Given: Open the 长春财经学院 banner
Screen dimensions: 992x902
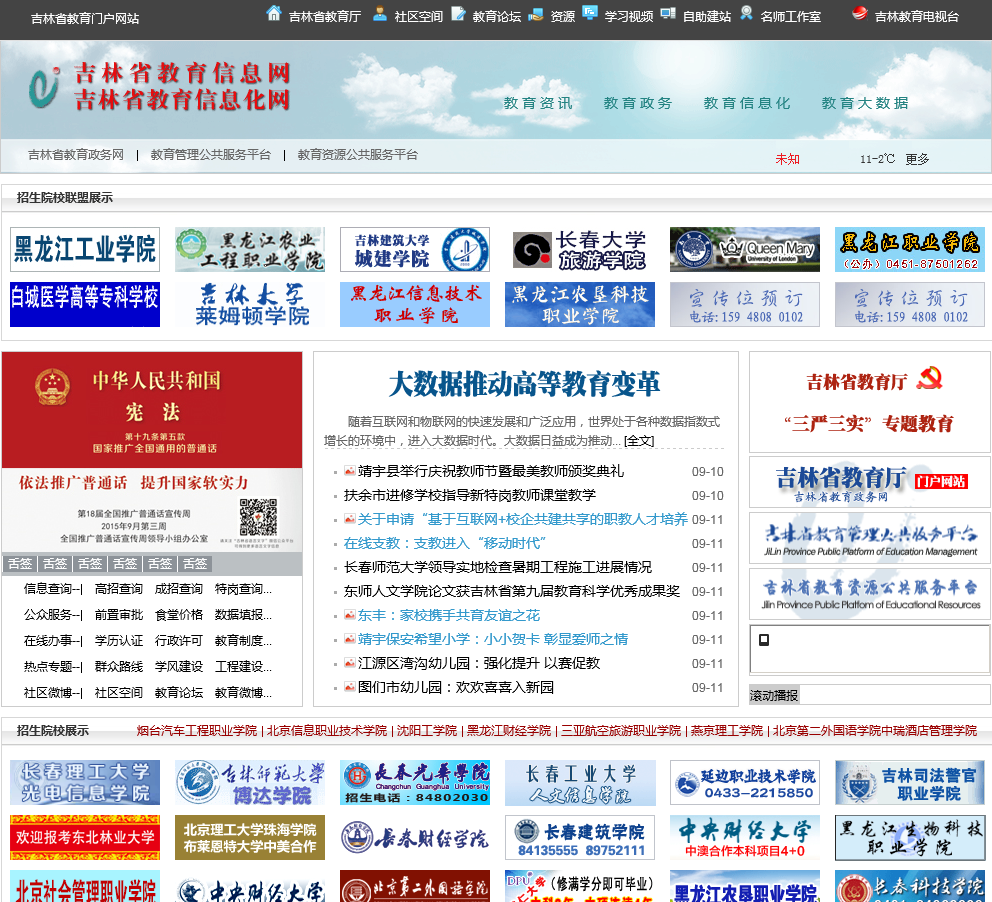Looking at the screenshot, I should click(x=415, y=837).
